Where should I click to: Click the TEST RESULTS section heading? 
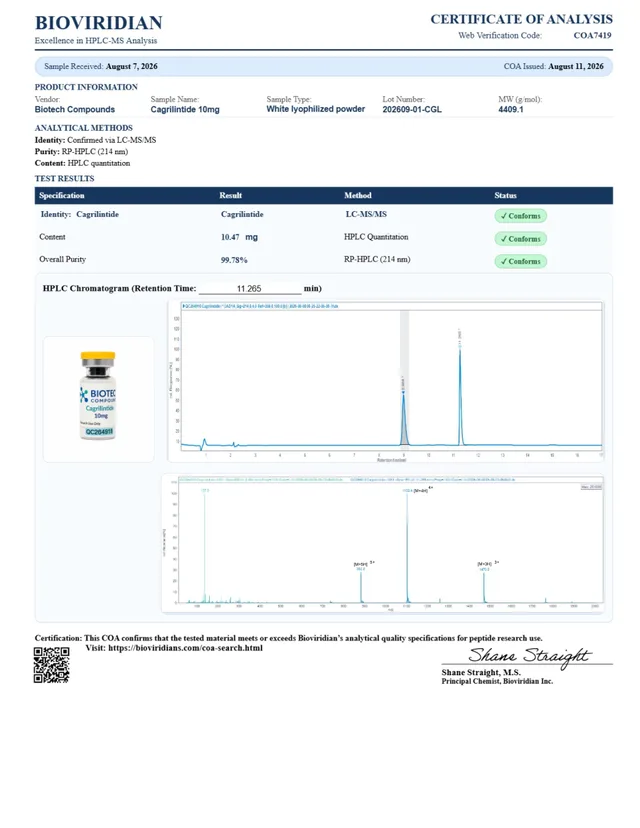[x=64, y=178]
